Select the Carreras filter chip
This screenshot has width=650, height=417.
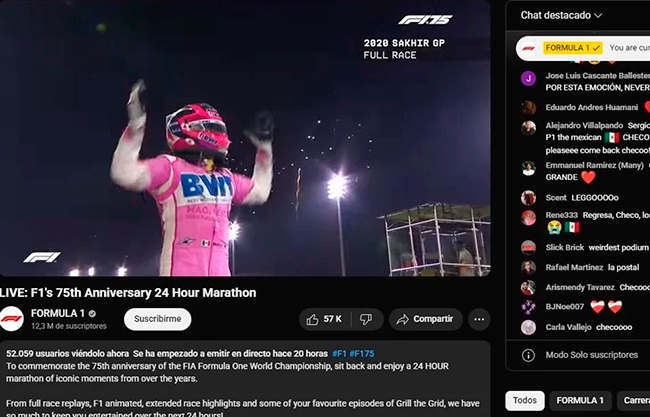point(634,400)
